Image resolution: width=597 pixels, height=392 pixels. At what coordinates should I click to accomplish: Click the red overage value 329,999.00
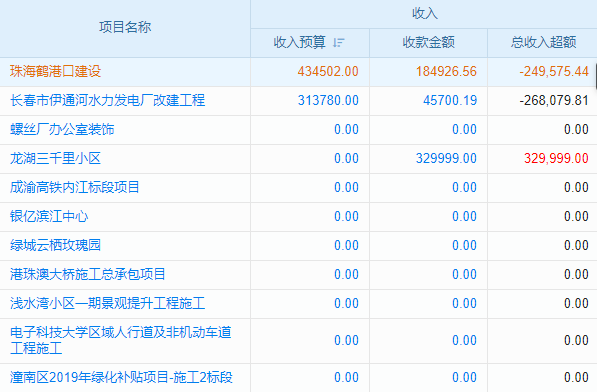pos(556,158)
